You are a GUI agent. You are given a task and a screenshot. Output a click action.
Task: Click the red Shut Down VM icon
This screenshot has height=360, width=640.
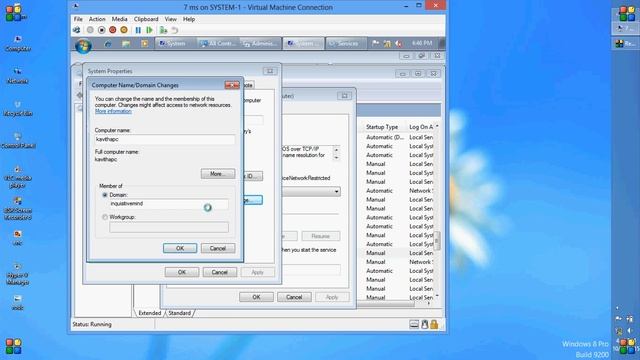pos(113,30)
